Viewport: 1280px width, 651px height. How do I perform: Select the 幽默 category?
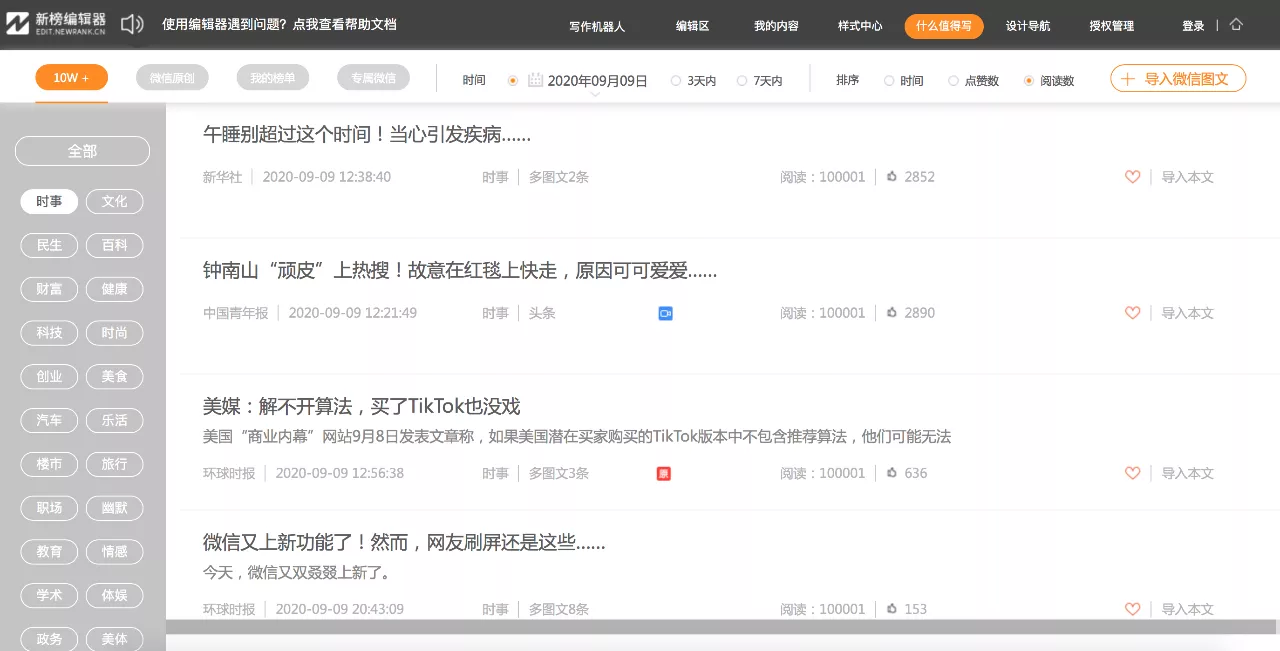[x=115, y=508]
